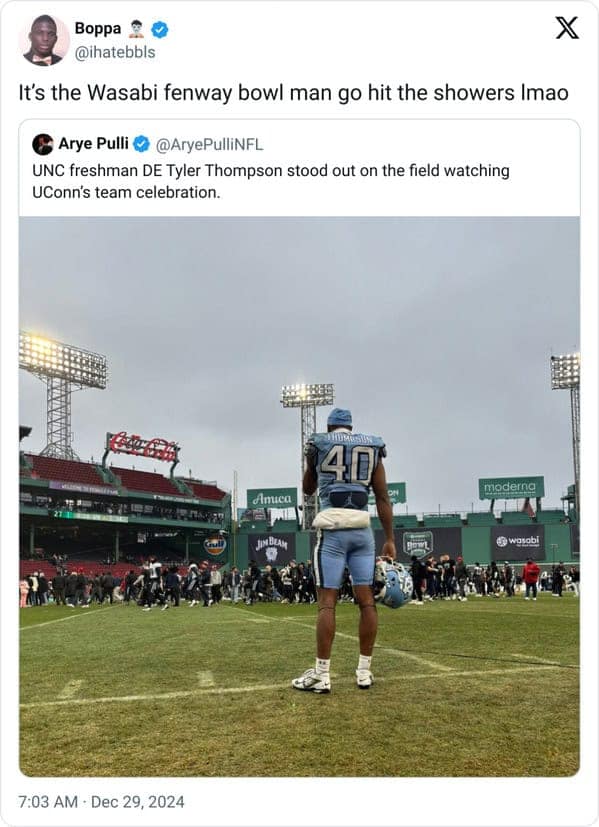The height and width of the screenshot is (827, 599).
Task: Click the X logo icon
Action: [x=567, y=29]
